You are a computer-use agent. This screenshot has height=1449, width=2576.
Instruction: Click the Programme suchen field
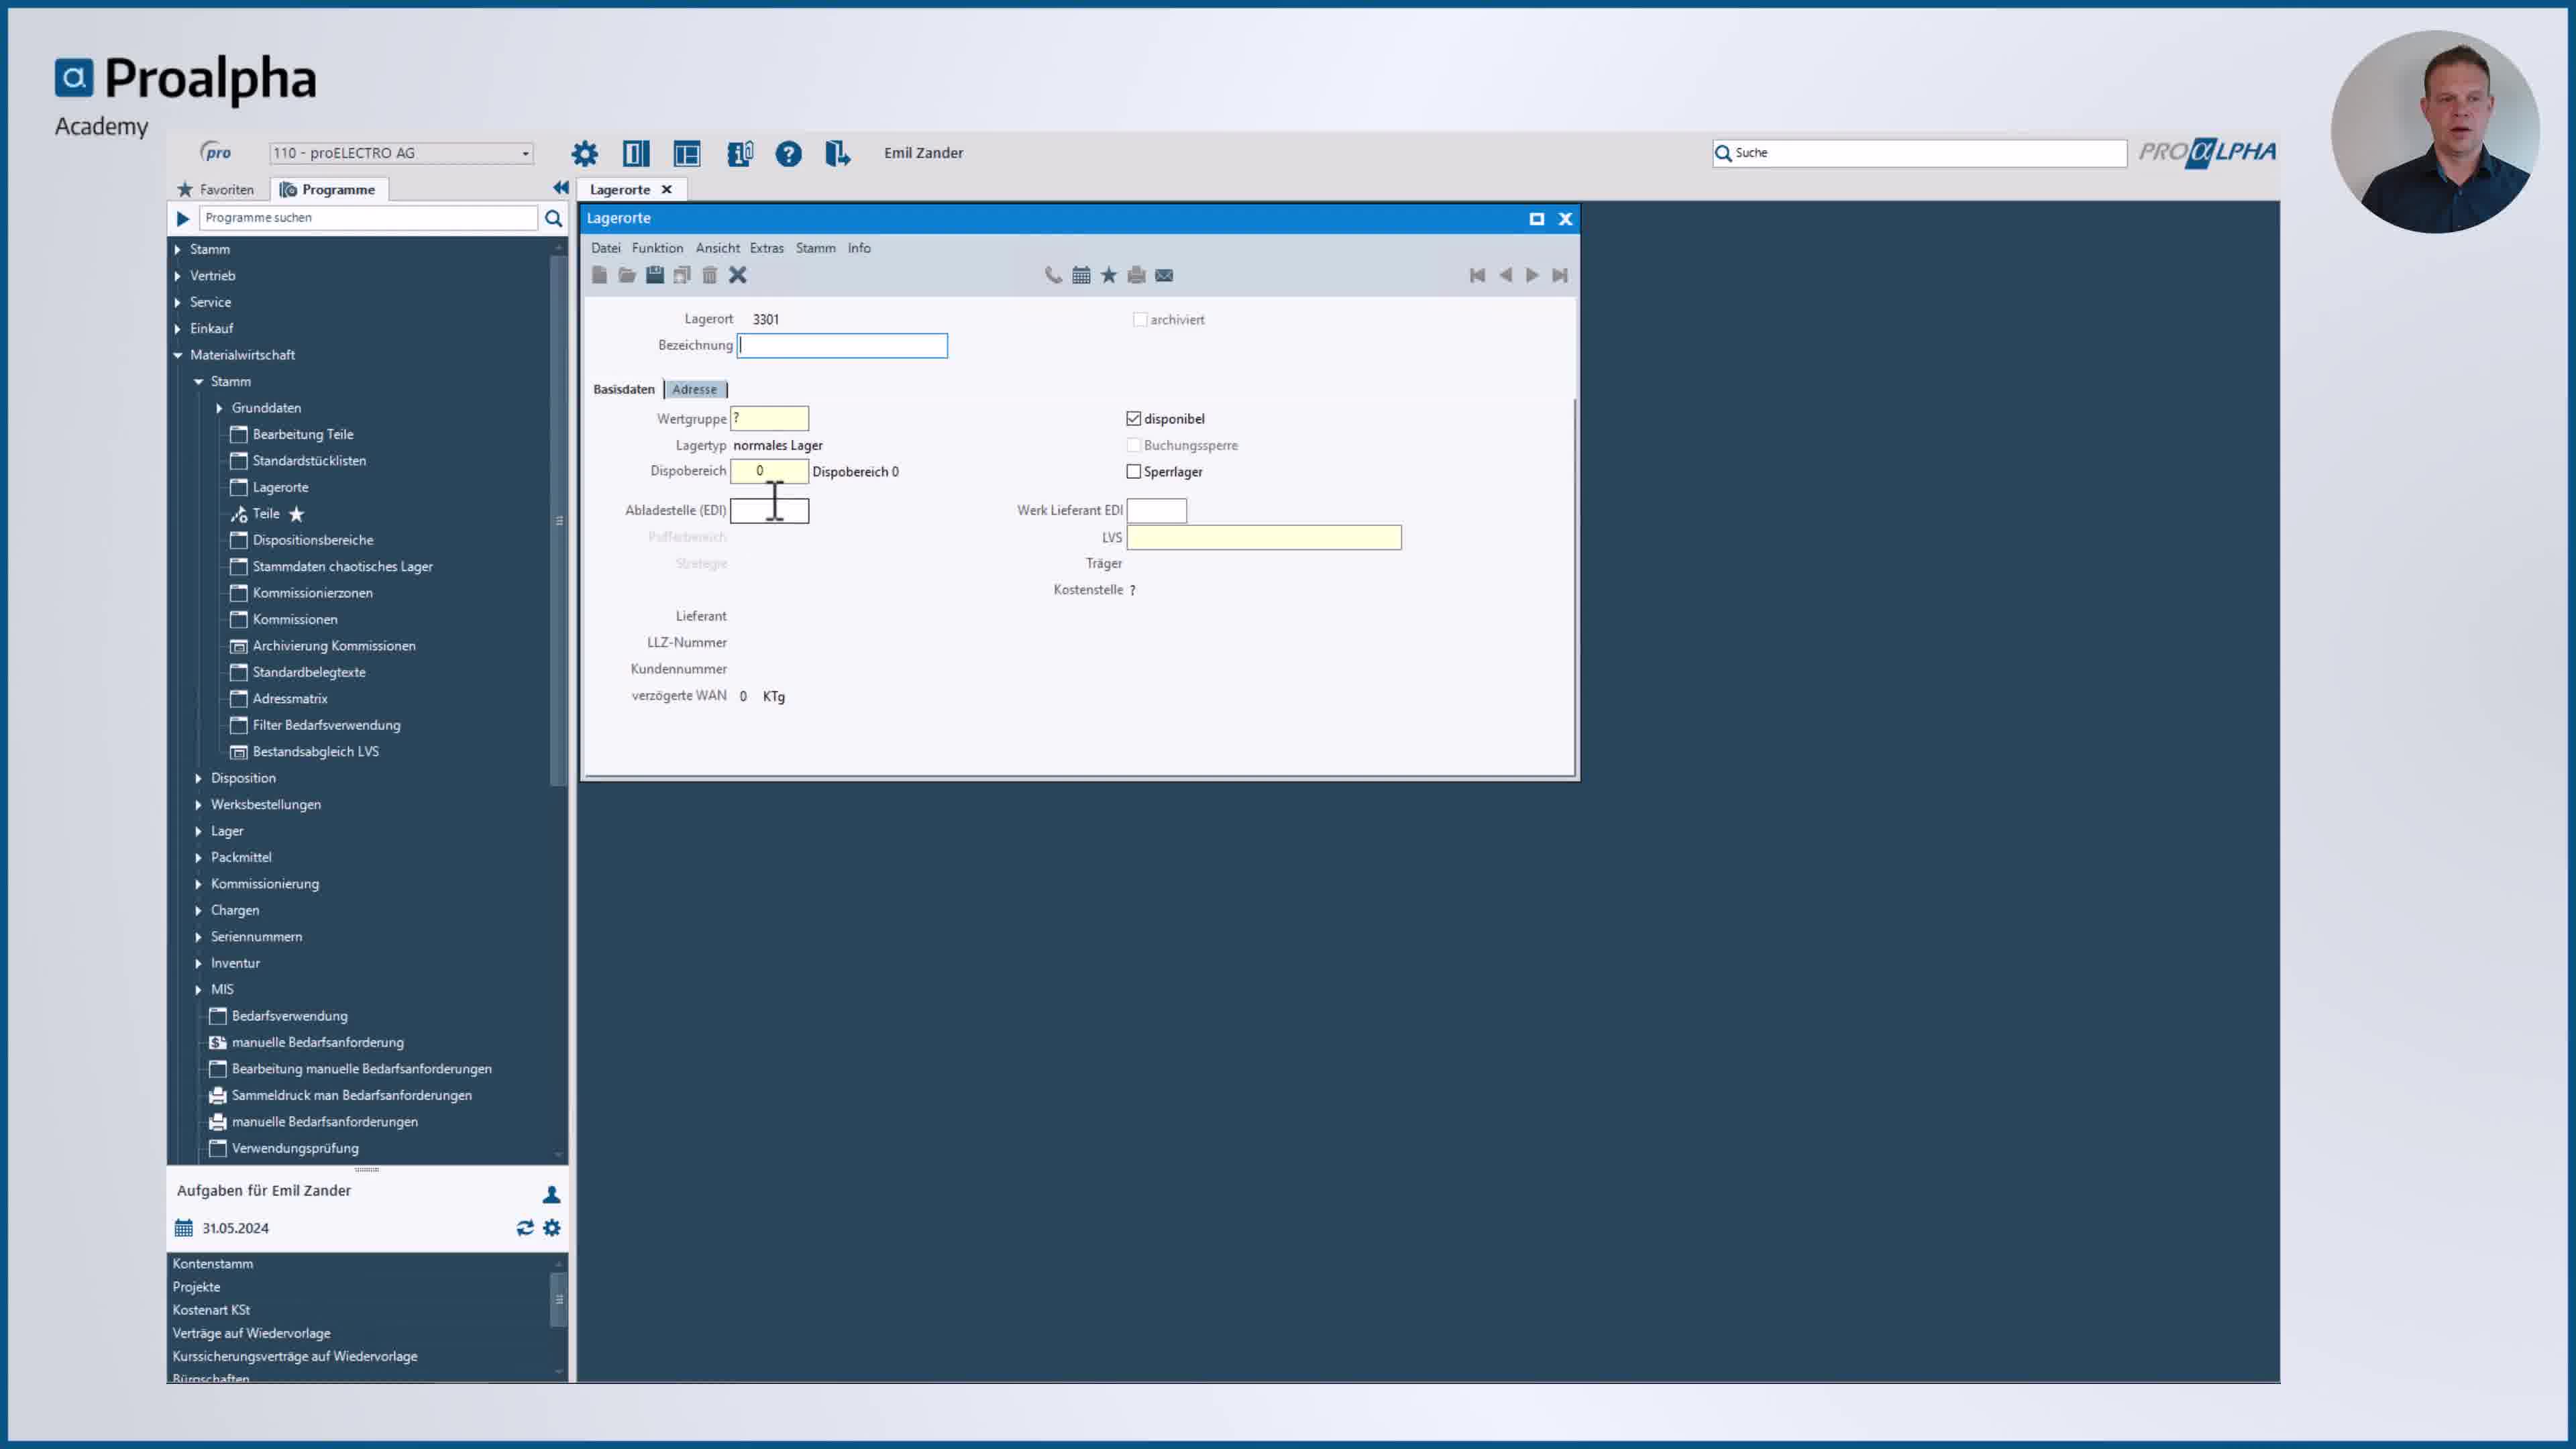pyautogui.click(x=368, y=218)
